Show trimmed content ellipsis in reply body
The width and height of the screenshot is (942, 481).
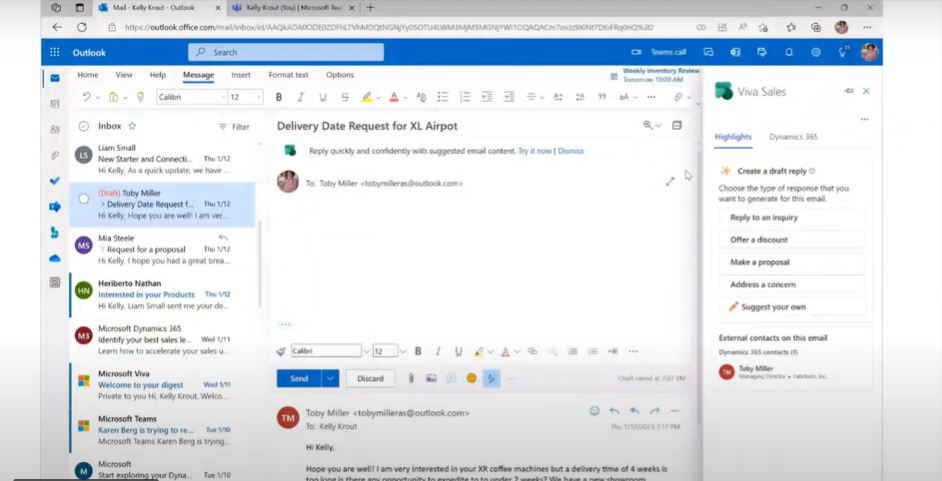(x=285, y=324)
